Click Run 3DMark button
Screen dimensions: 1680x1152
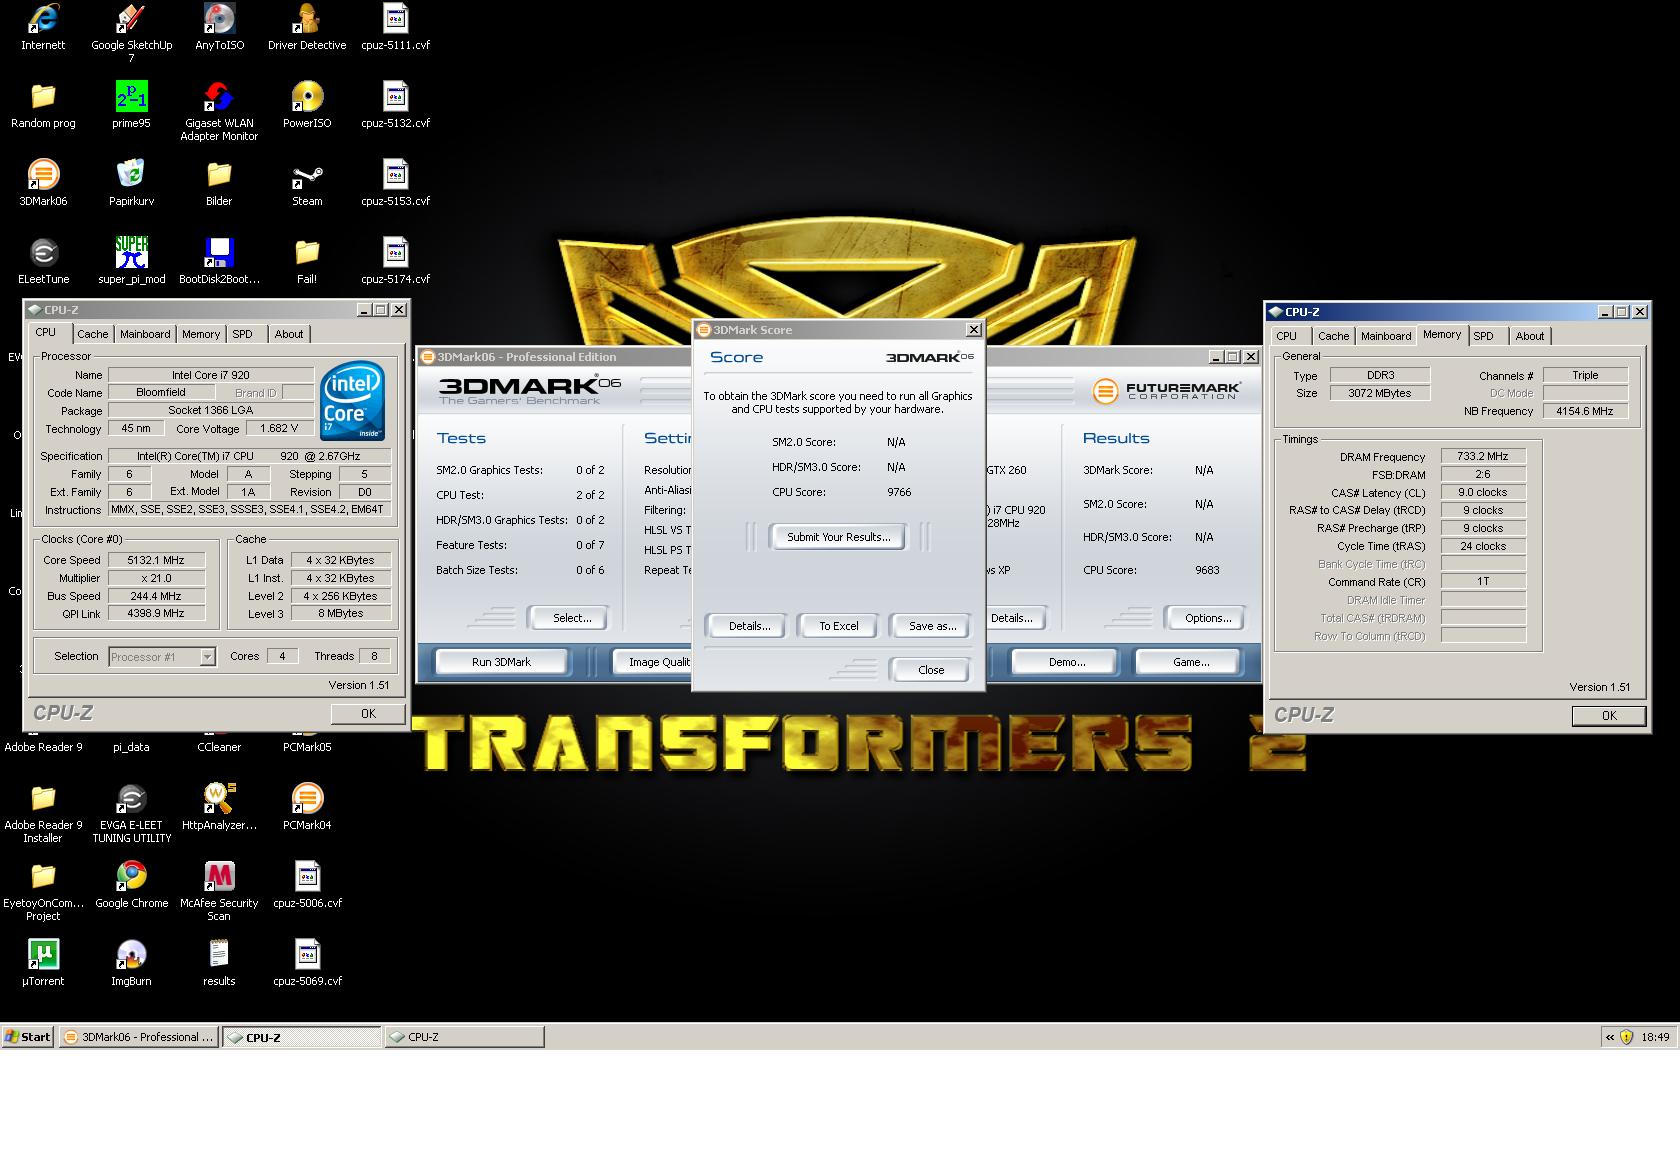pyautogui.click(x=501, y=662)
